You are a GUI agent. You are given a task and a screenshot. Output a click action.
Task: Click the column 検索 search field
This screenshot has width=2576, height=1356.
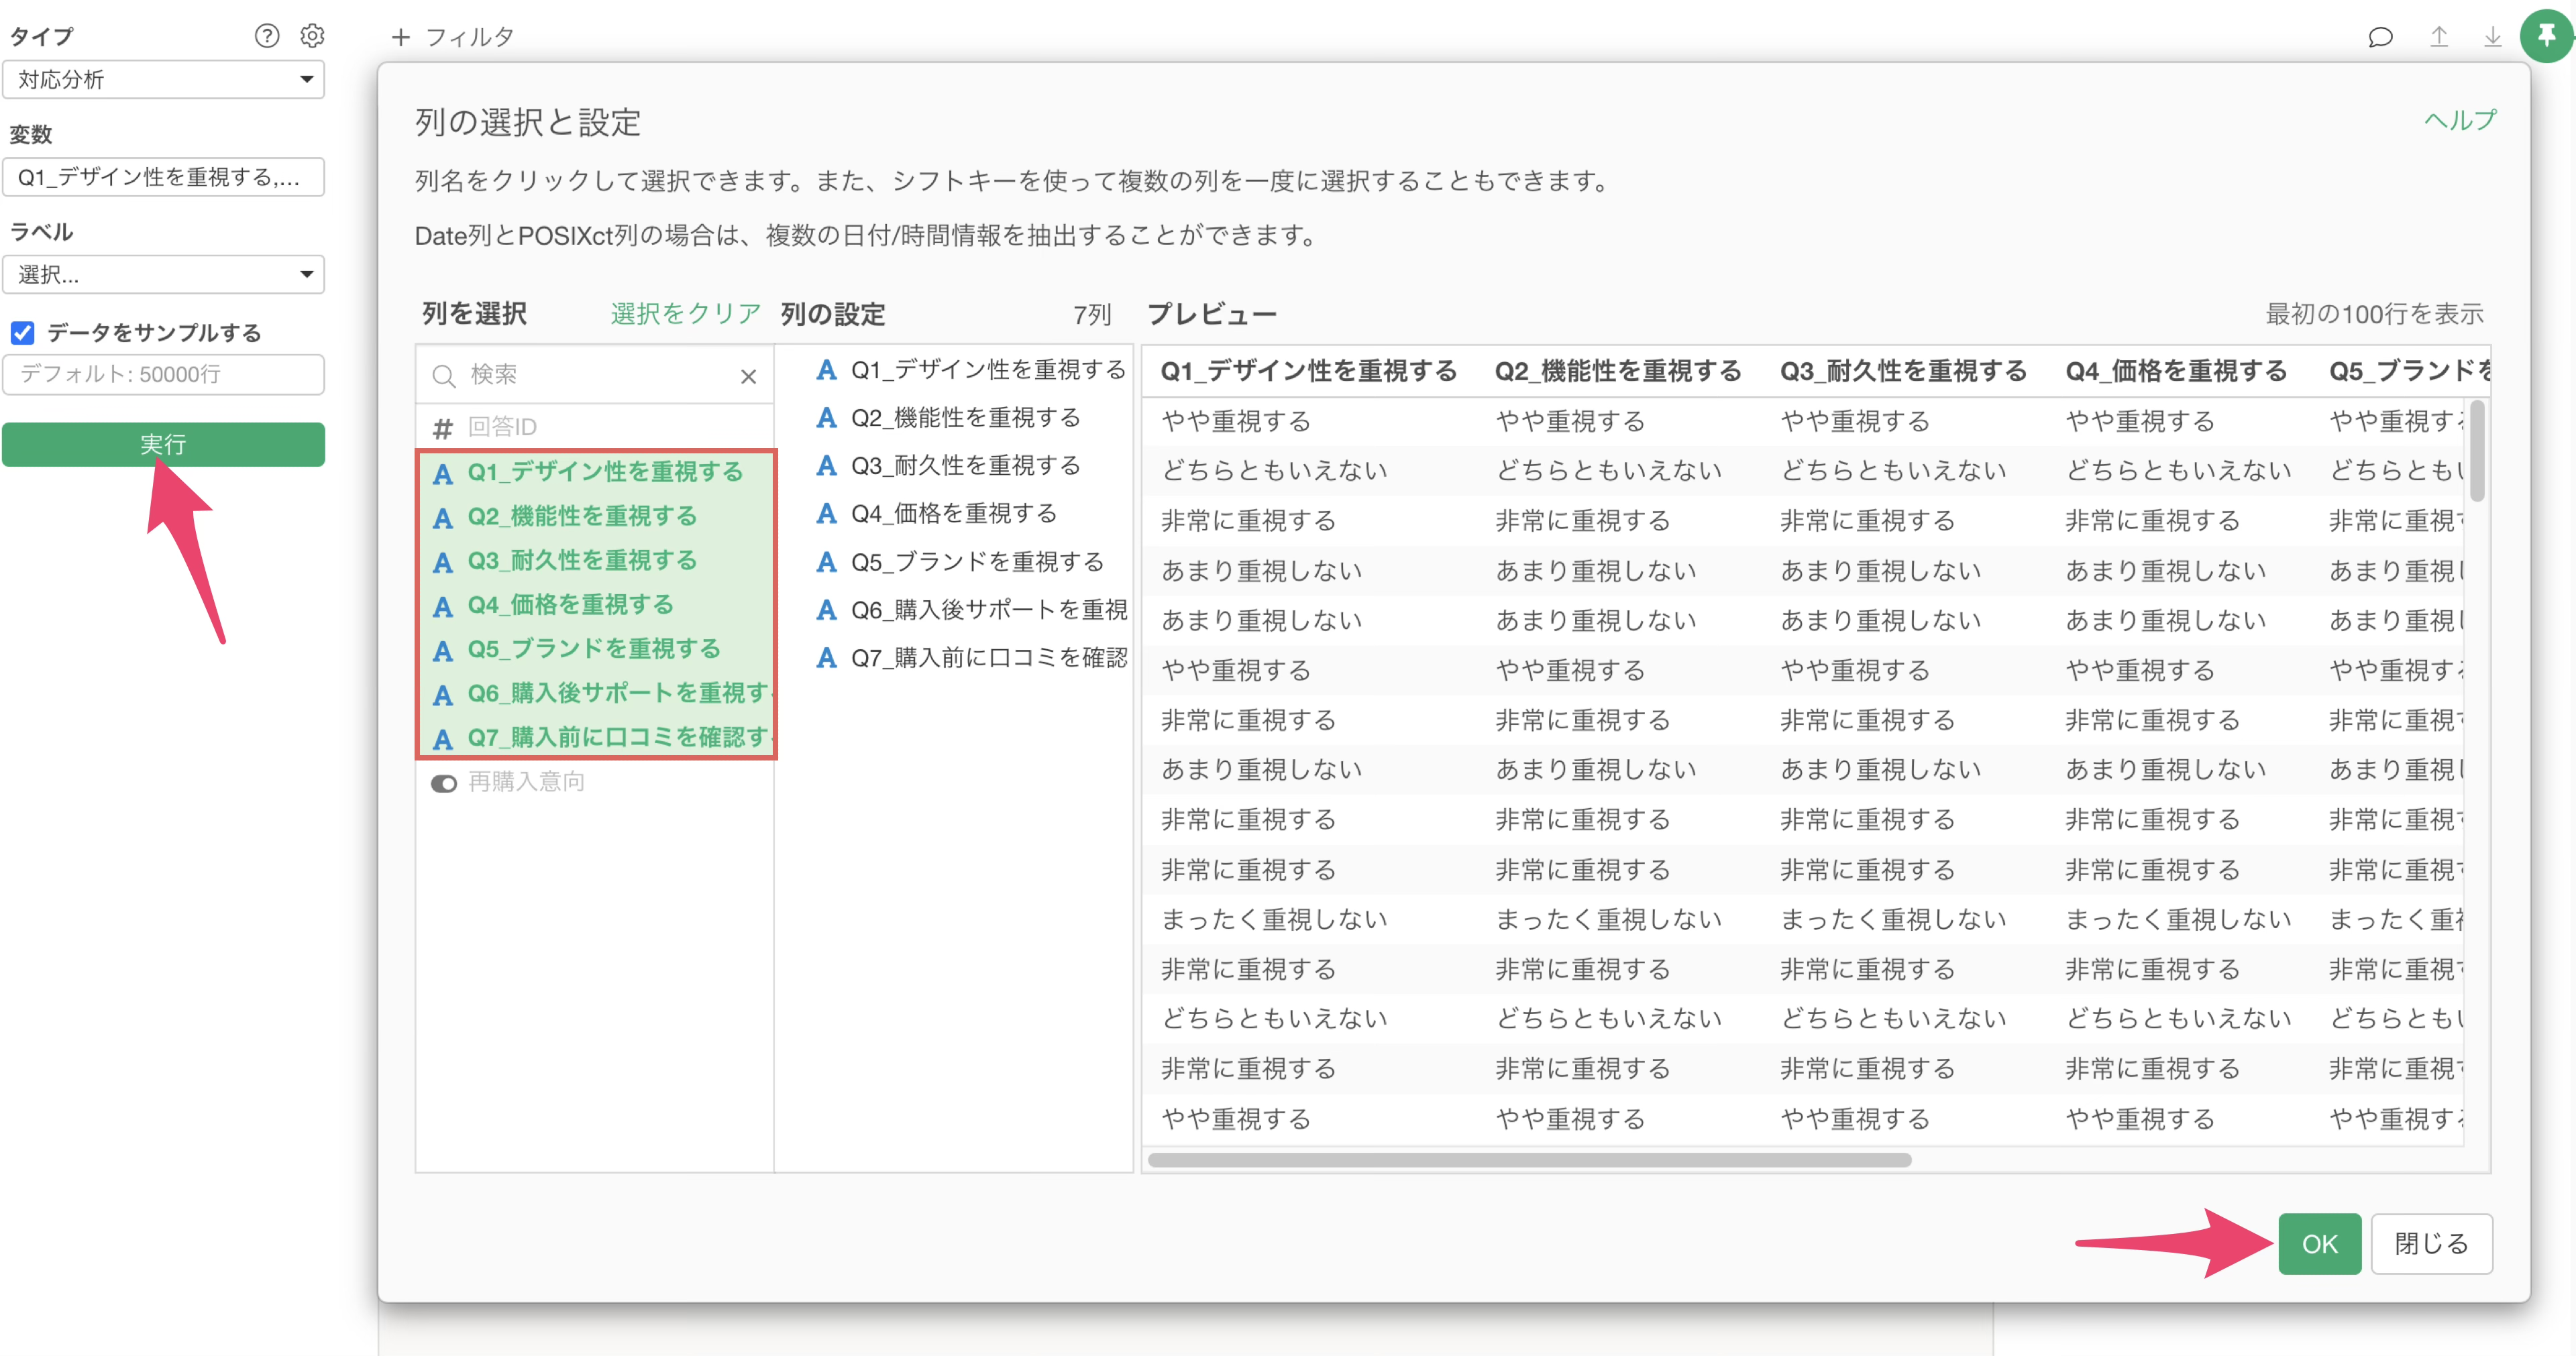pyautogui.click(x=590, y=375)
